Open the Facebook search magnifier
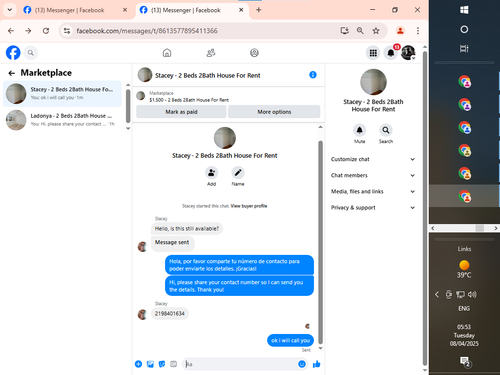Viewport: 500px width, 375px height. (x=31, y=53)
